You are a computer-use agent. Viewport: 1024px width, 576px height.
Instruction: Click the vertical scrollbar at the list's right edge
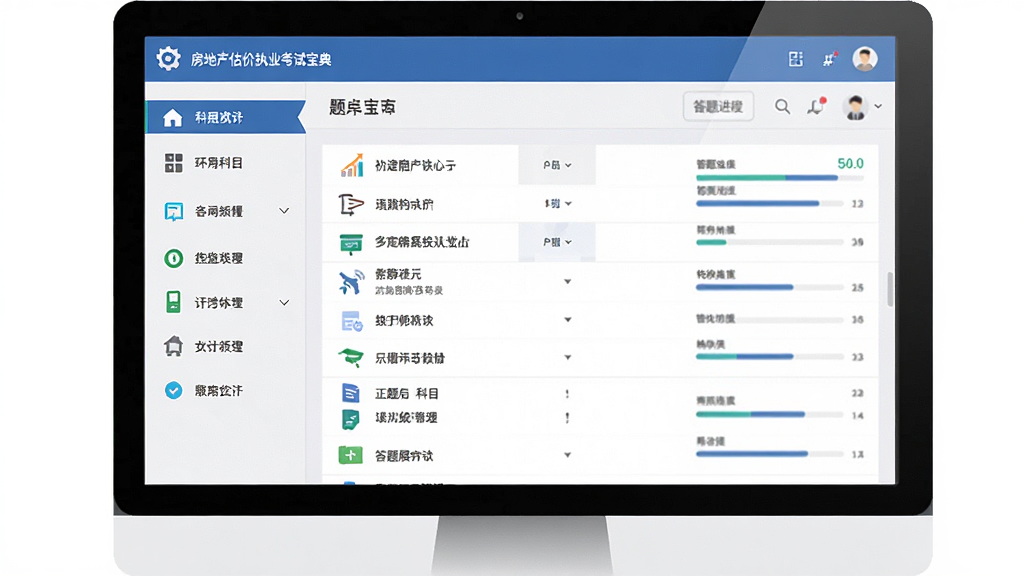(x=889, y=289)
